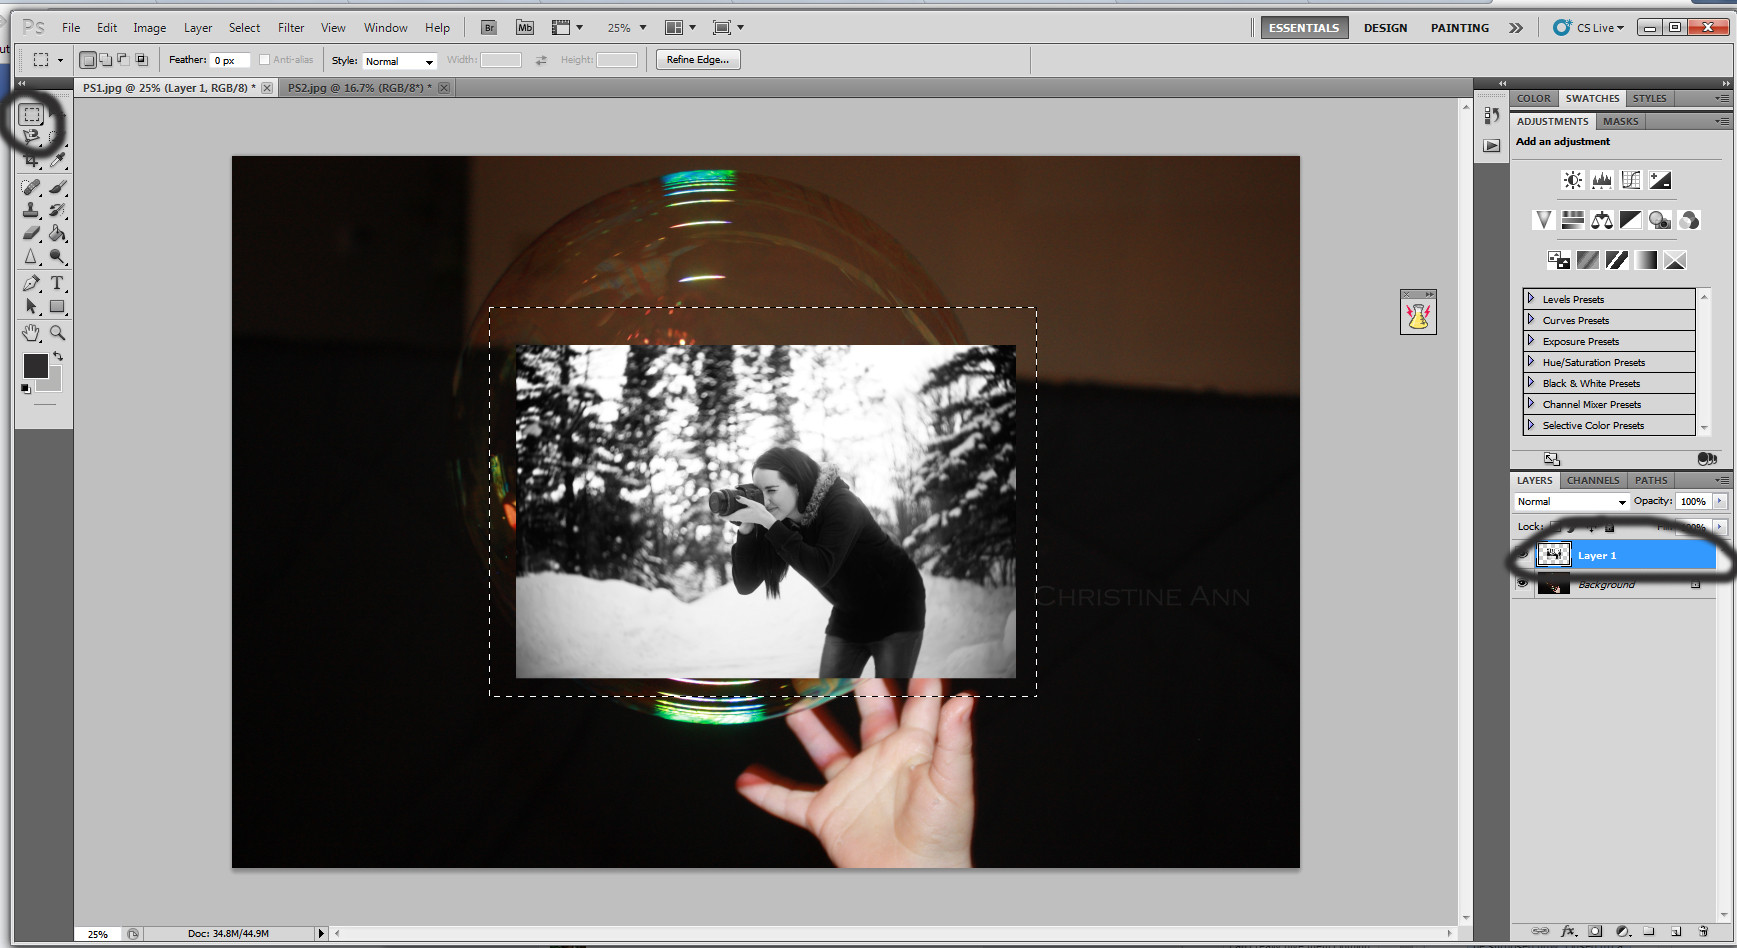Select the Paint Bucket tool

(58, 233)
